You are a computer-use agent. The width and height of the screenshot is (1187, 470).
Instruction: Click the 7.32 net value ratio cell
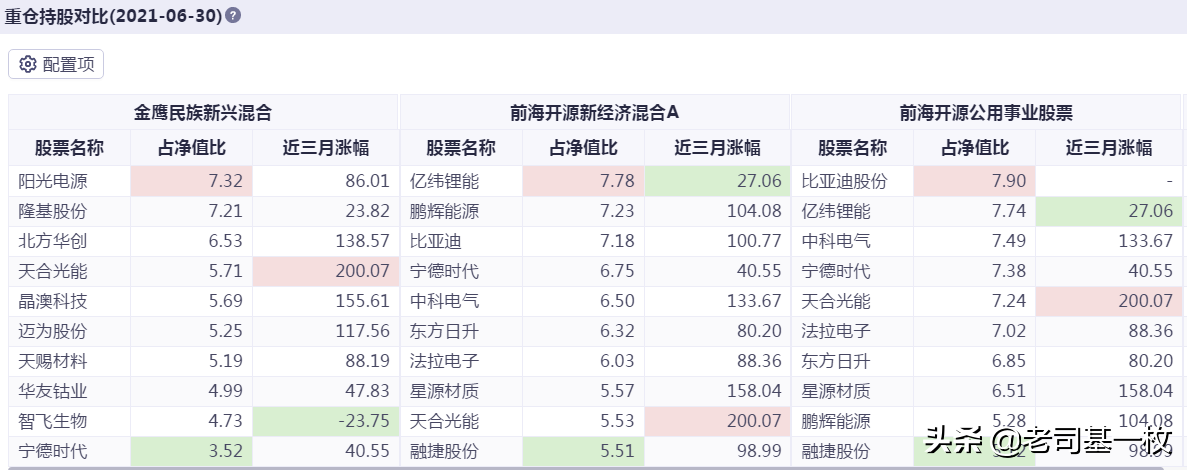click(x=192, y=182)
